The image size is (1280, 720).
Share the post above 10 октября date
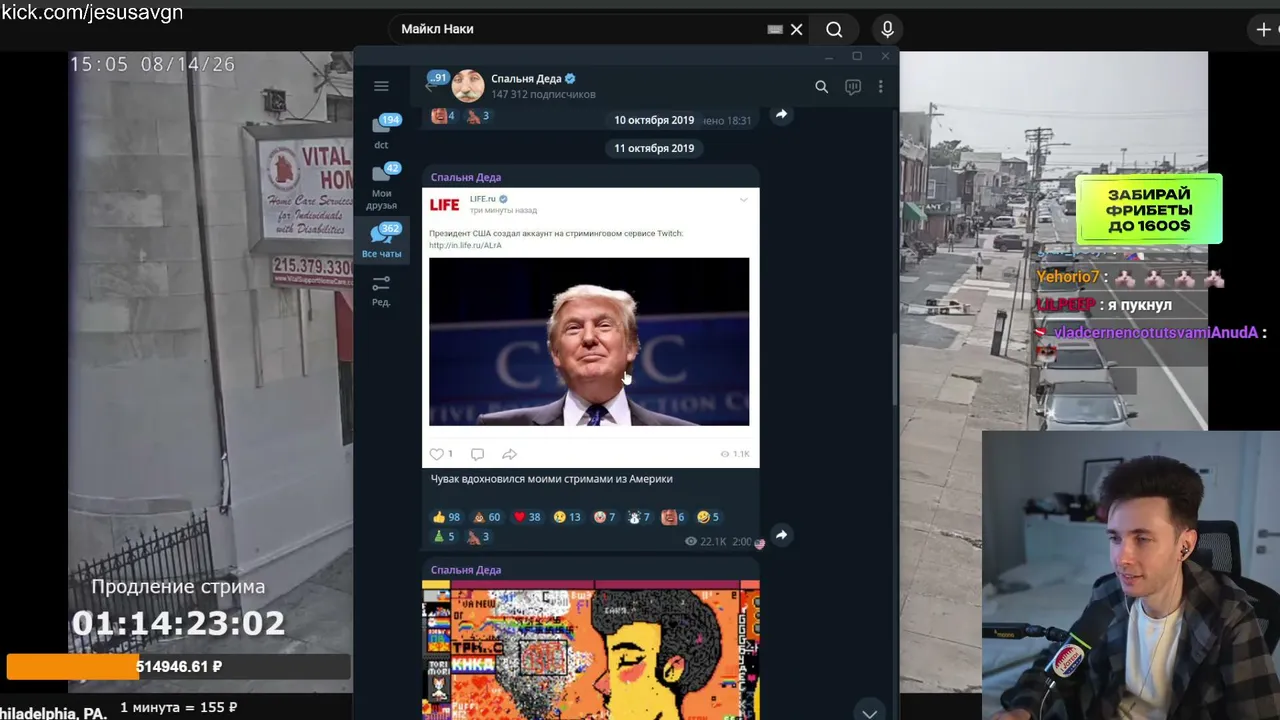[x=781, y=114]
